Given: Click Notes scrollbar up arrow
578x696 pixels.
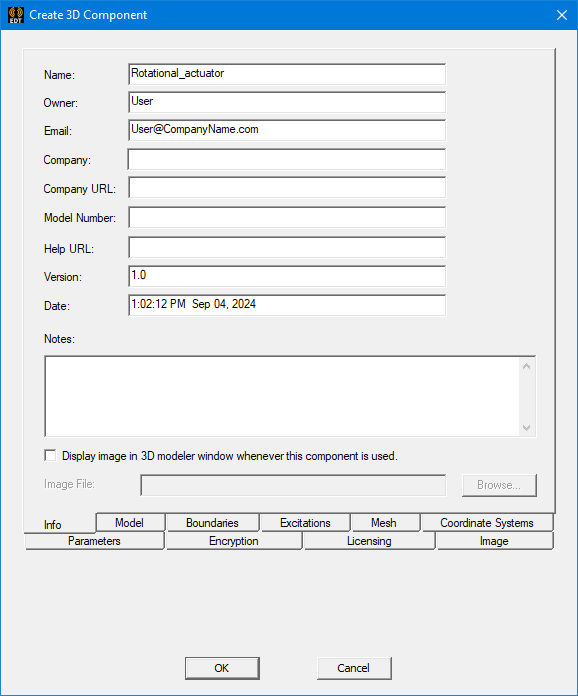Looking at the screenshot, I should (x=527, y=366).
